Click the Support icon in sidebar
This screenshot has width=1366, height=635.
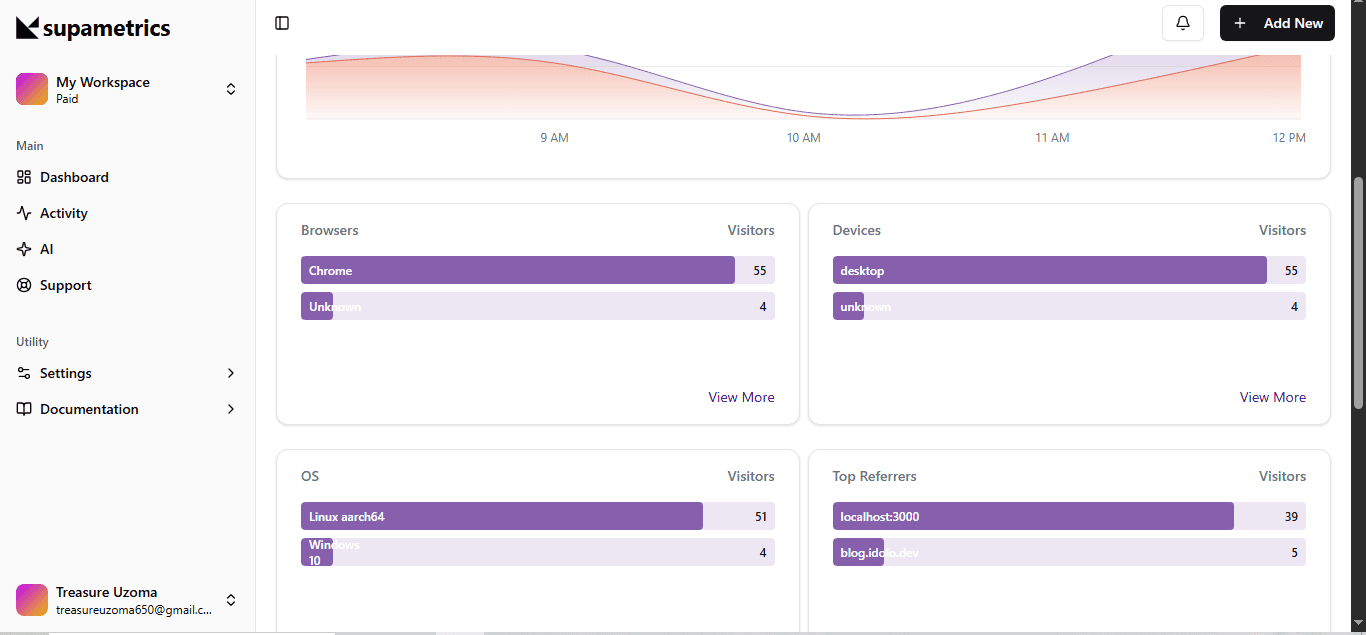[24, 285]
